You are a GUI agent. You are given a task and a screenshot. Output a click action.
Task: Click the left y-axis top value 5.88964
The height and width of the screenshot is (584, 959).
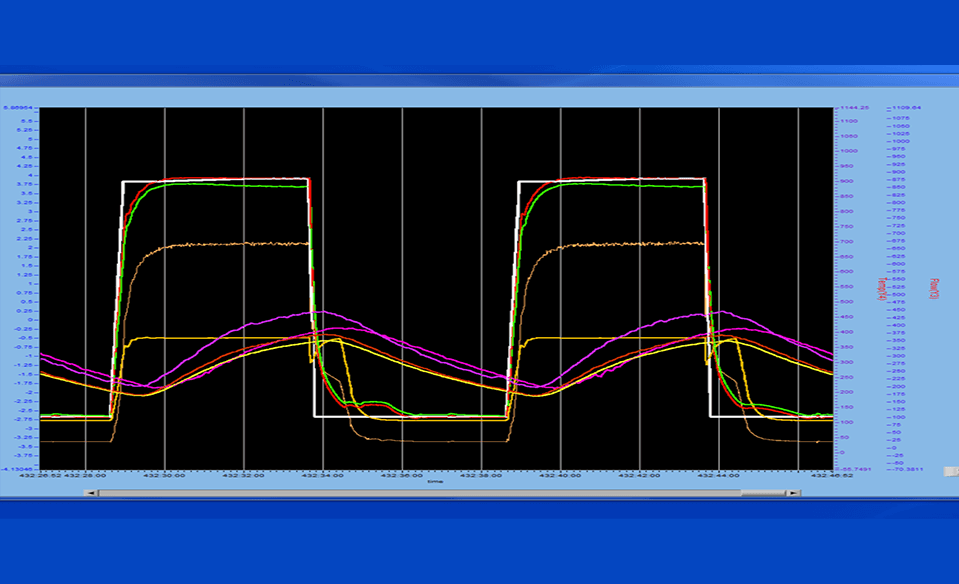tap(19, 108)
